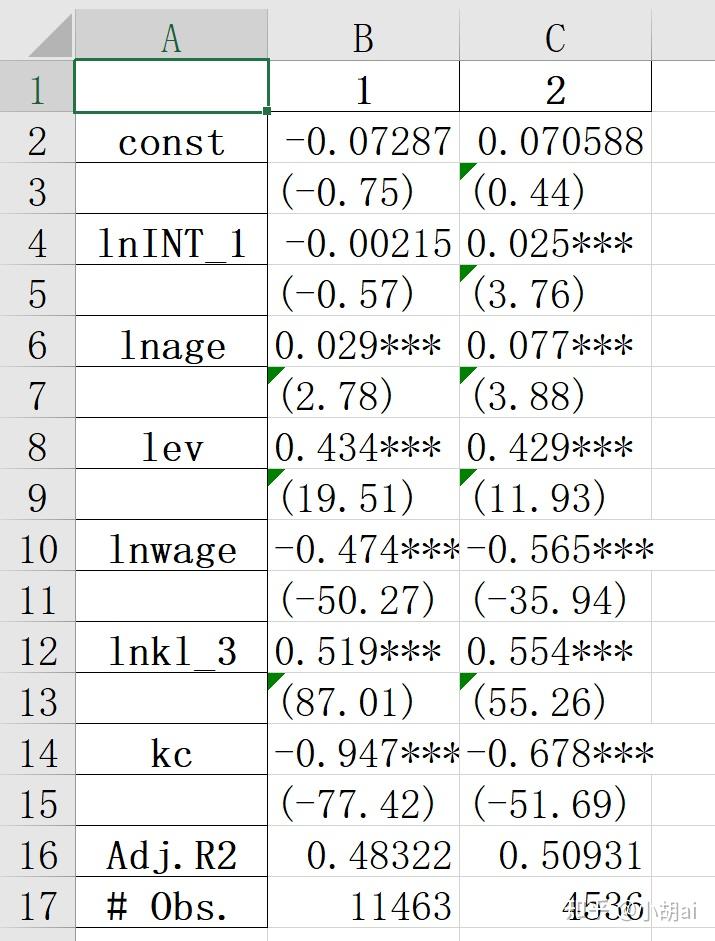Click cell with value '(-0.75)'
715x941 pixels.
[364, 188]
